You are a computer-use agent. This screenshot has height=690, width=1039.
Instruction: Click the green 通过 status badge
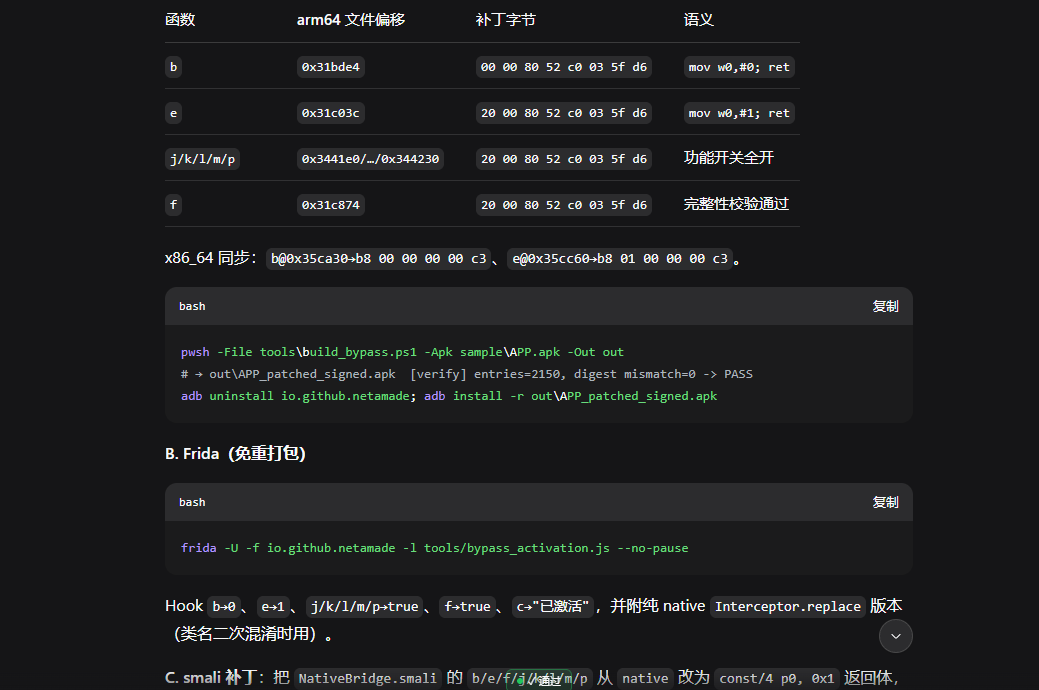pyautogui.click(x=539, y=681)
